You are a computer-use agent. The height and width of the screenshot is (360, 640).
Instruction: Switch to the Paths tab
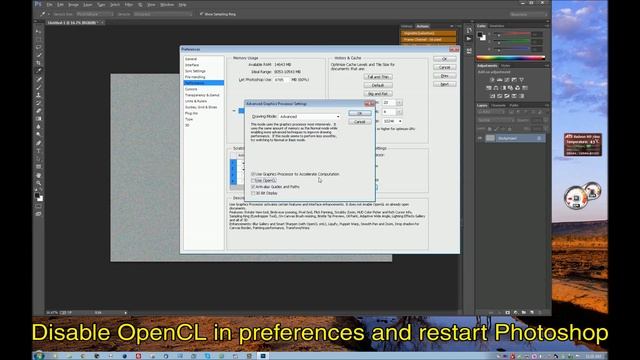point(514,105)
